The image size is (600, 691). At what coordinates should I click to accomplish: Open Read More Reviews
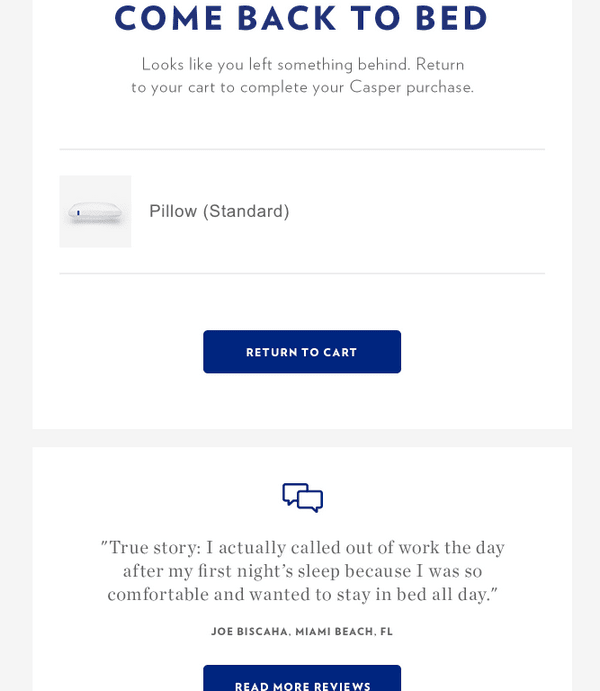pos(302,679)
